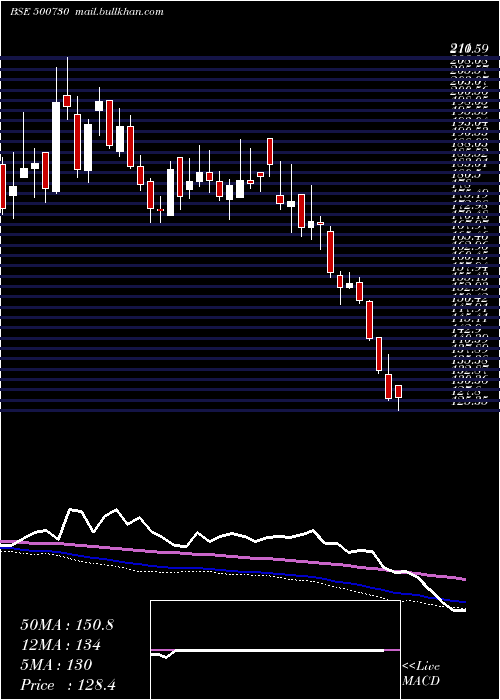The height and width of the screenshot is (700, 500).
Task: Click the Price : 128.4 label
Action: point(68,685)
